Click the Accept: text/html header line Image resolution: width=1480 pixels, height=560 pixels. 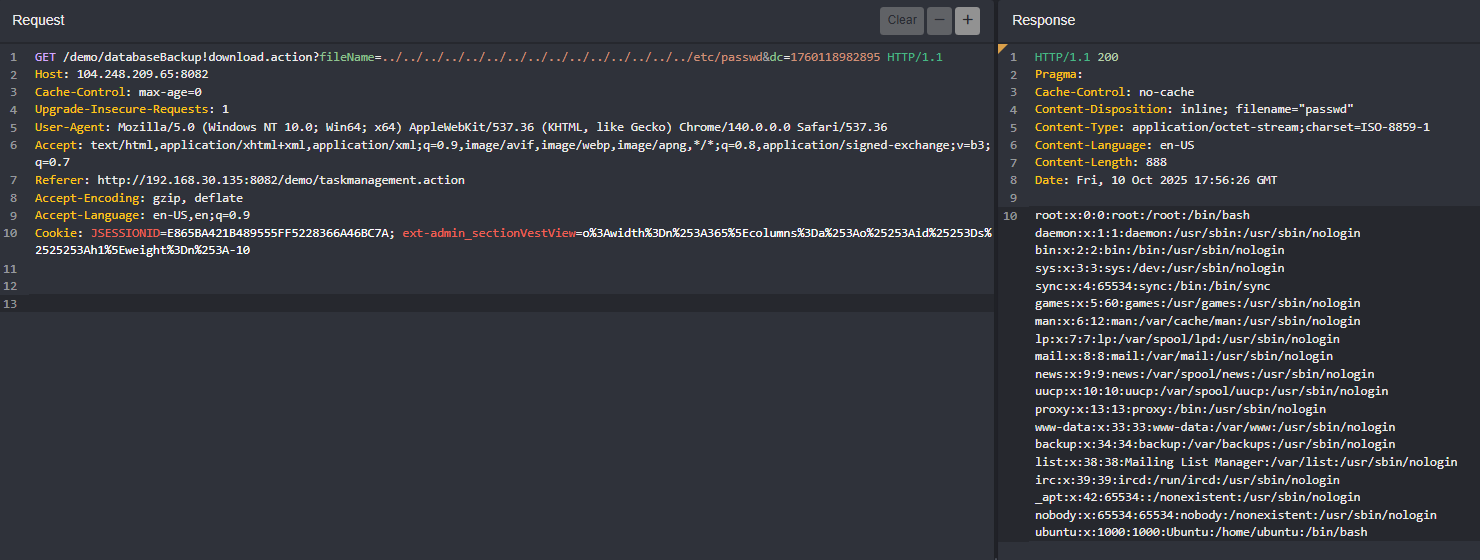coord(513,153)
